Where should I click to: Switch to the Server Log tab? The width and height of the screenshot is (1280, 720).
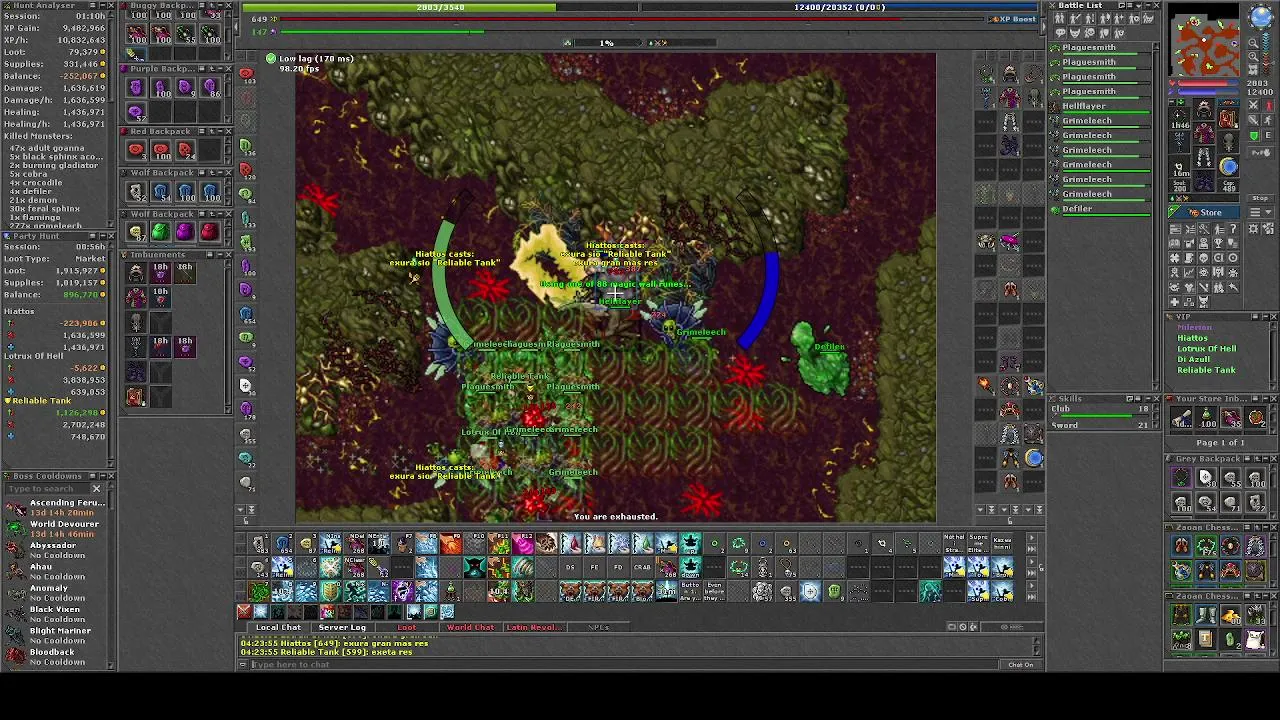(x=342, y=627)
